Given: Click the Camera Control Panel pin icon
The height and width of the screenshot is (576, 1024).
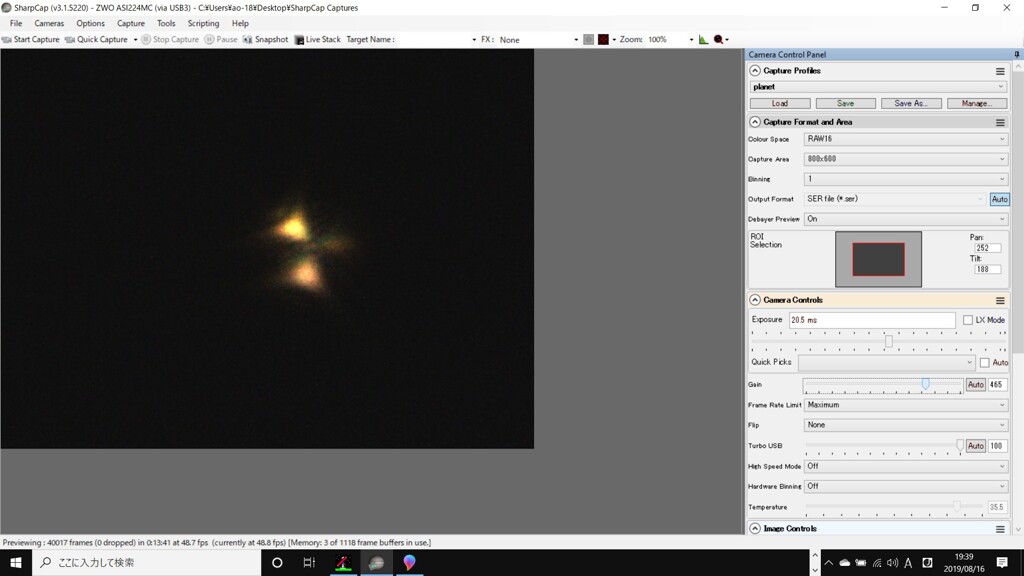Looking at the screenshot, I should tap(1017, 54).
